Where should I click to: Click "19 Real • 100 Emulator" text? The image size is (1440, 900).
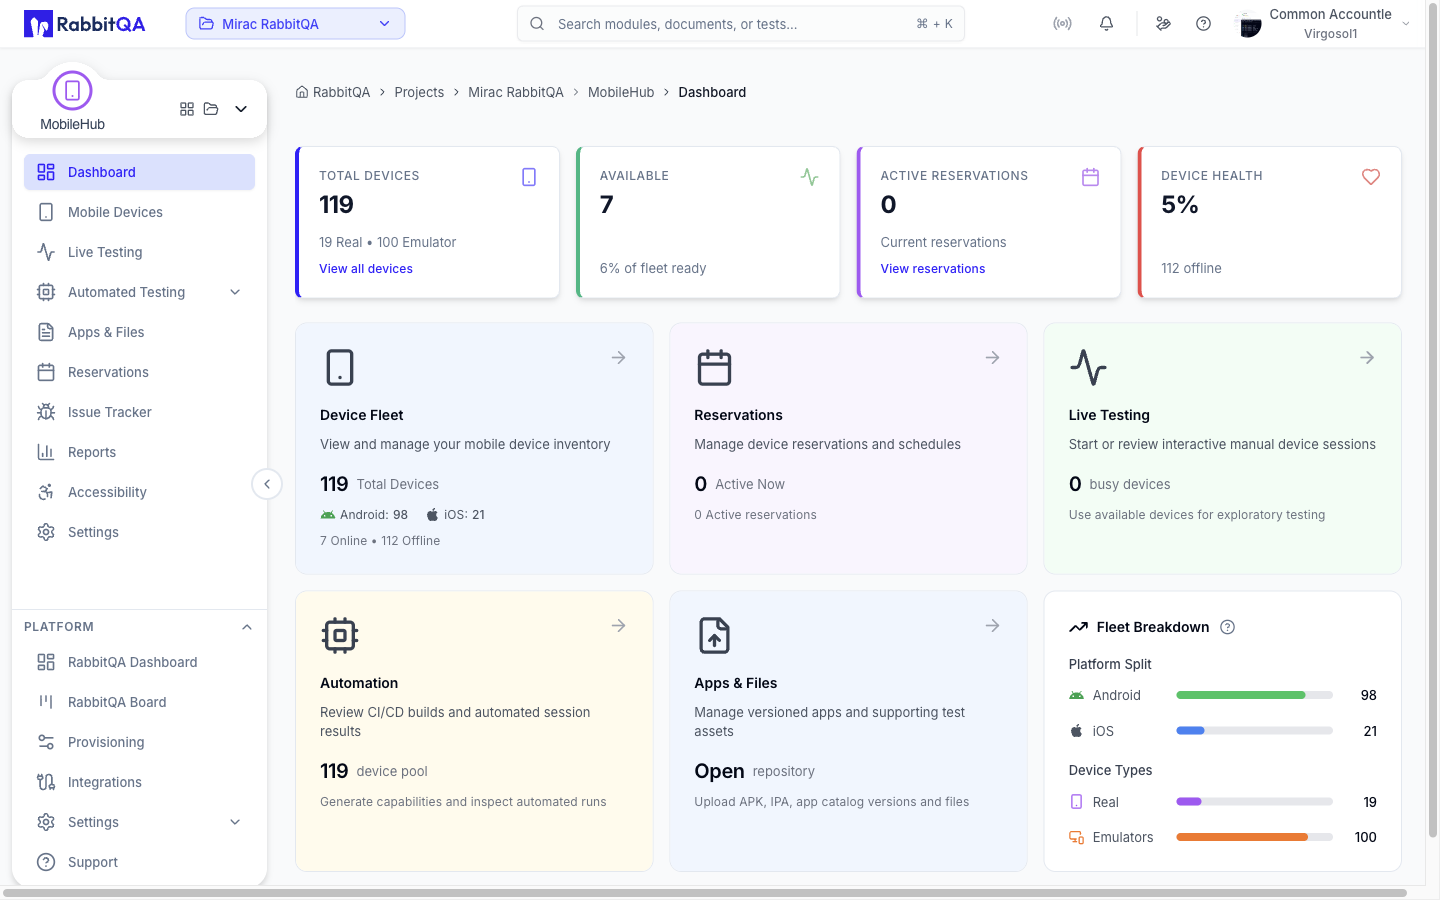coord(388,242)
